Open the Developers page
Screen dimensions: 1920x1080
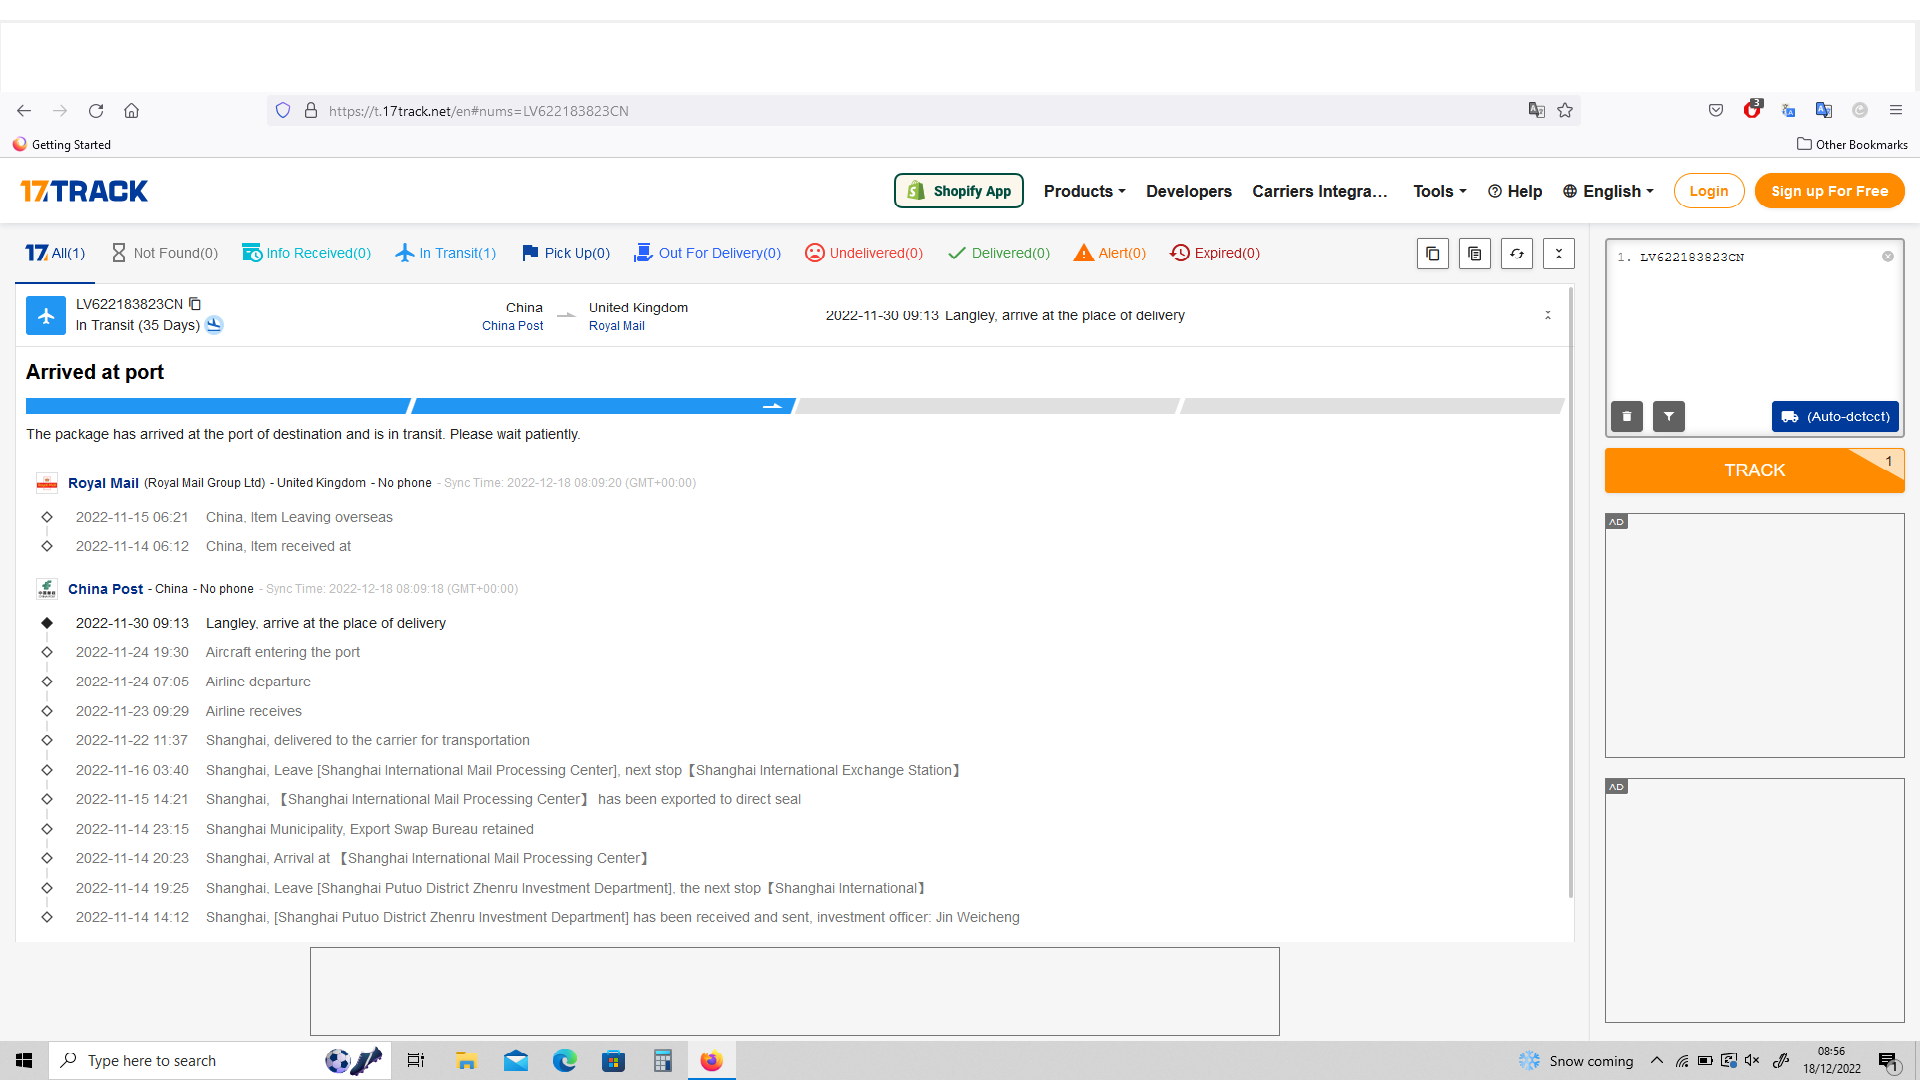[1188, 191]
